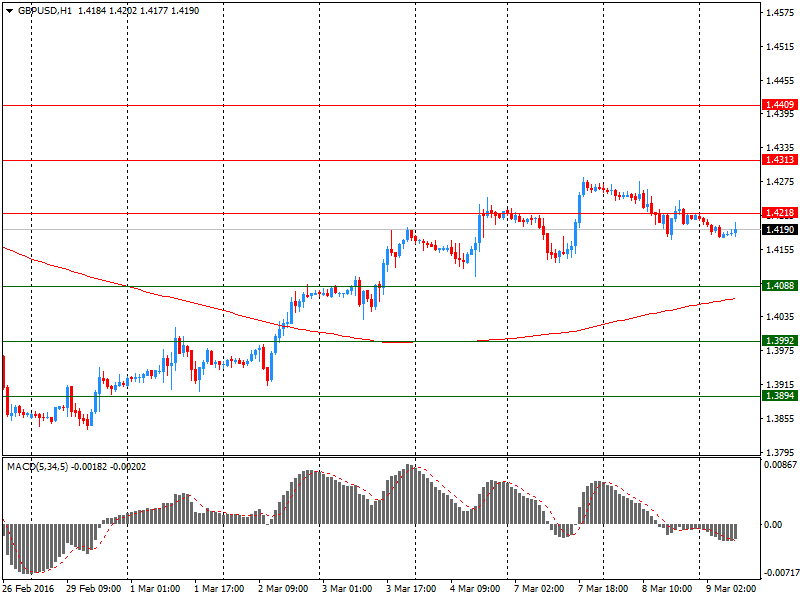
Task: Select the 1.3975 price scale value
Action: click(x=780, y=351)
